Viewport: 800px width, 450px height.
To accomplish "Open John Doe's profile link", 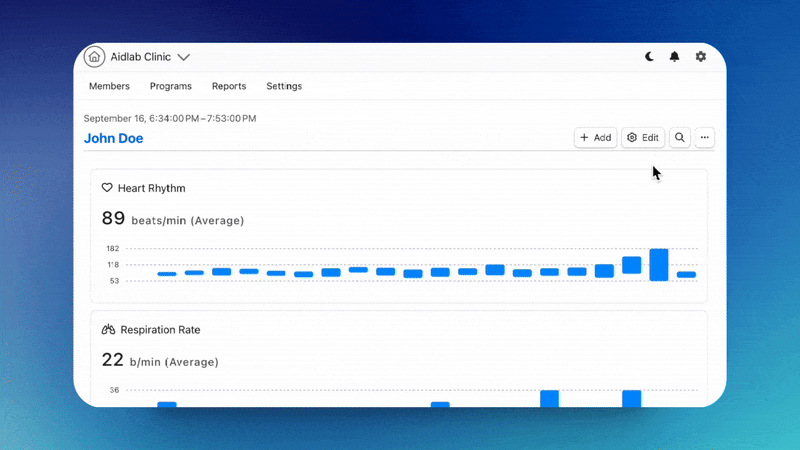I will [113, 138].
